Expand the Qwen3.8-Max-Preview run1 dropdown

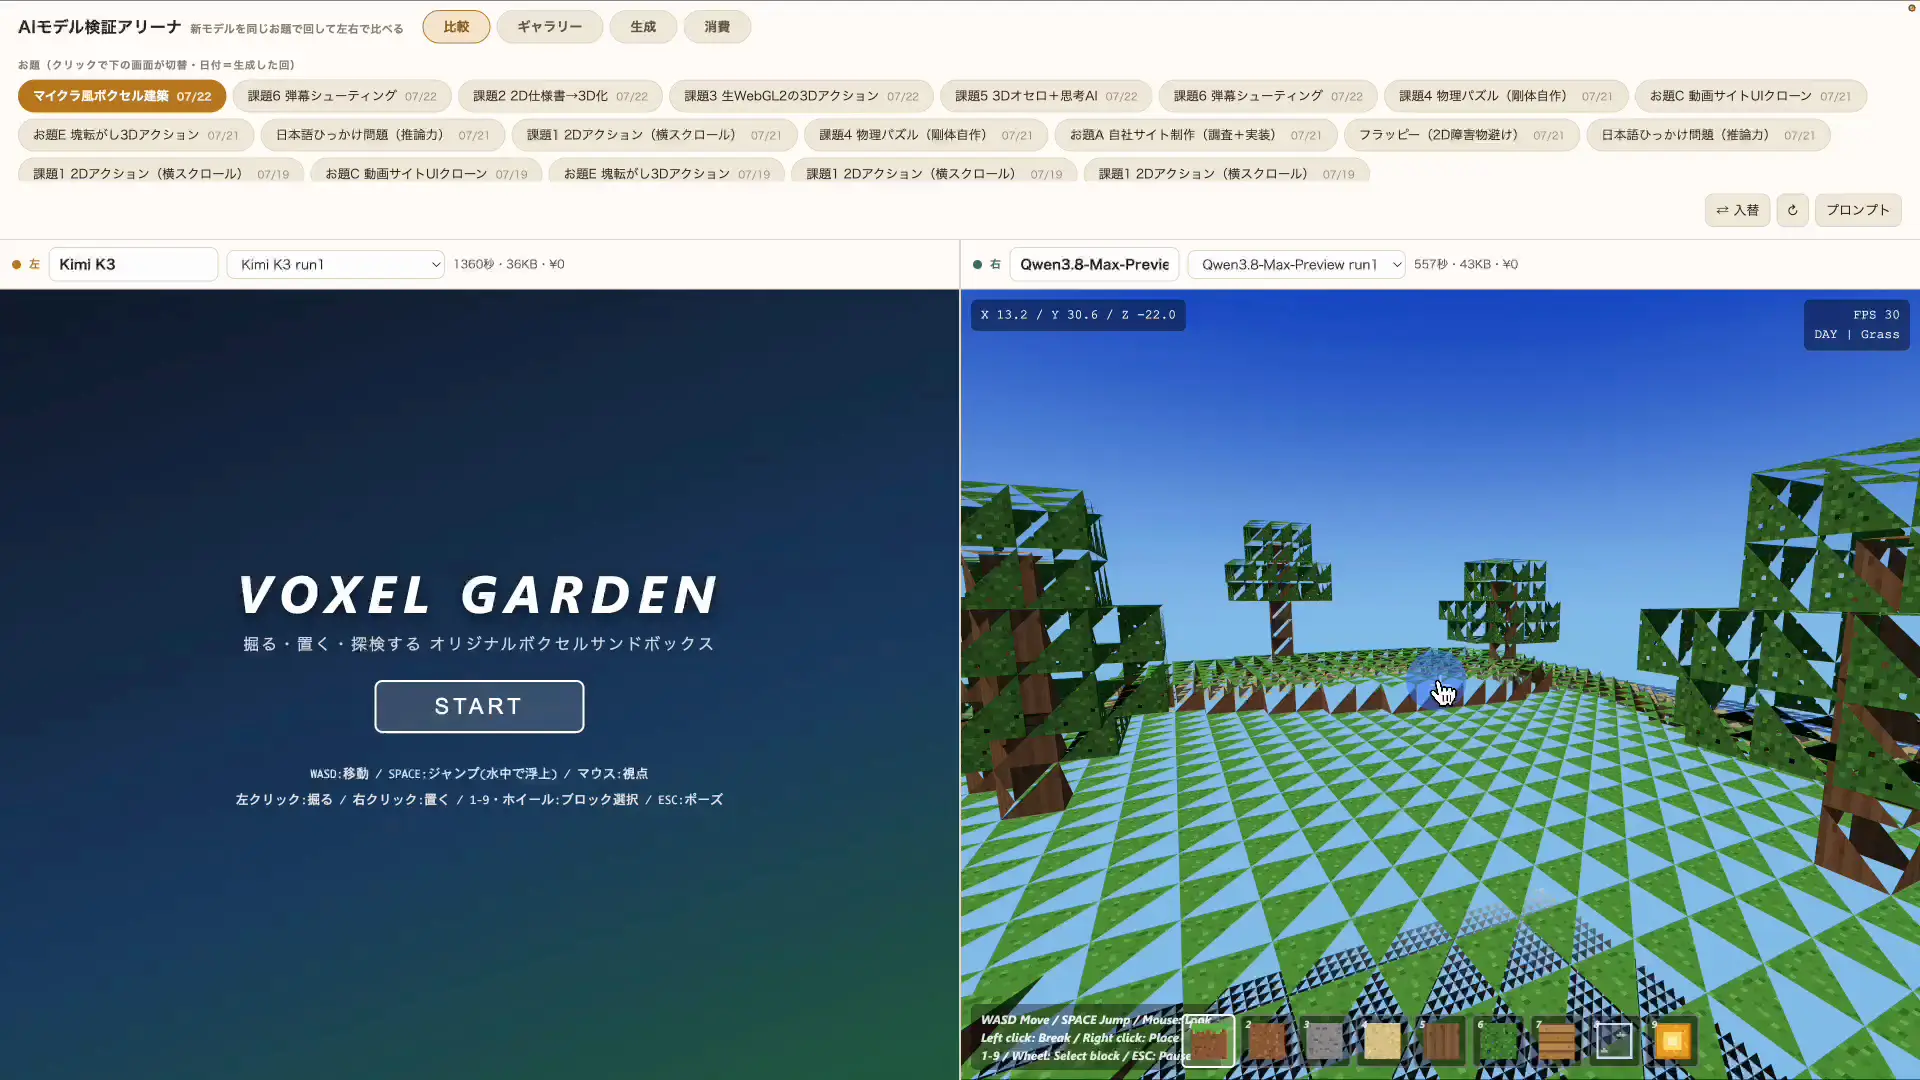(x=1296, y=264)
